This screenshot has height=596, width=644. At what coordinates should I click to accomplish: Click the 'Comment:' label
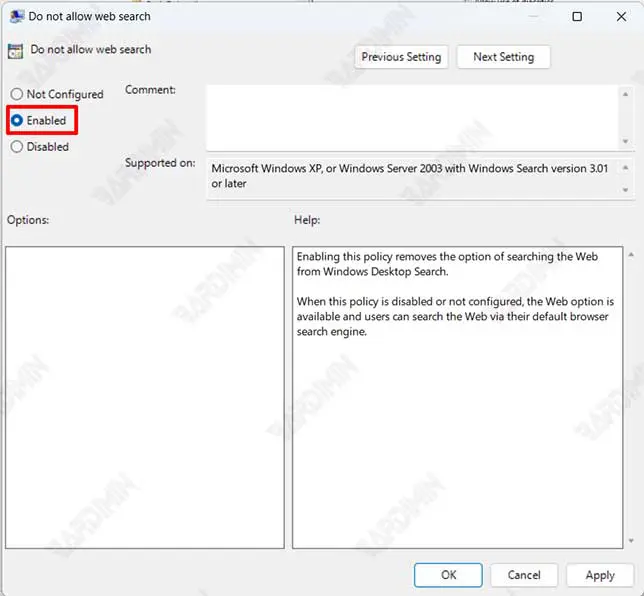(150, 90)
